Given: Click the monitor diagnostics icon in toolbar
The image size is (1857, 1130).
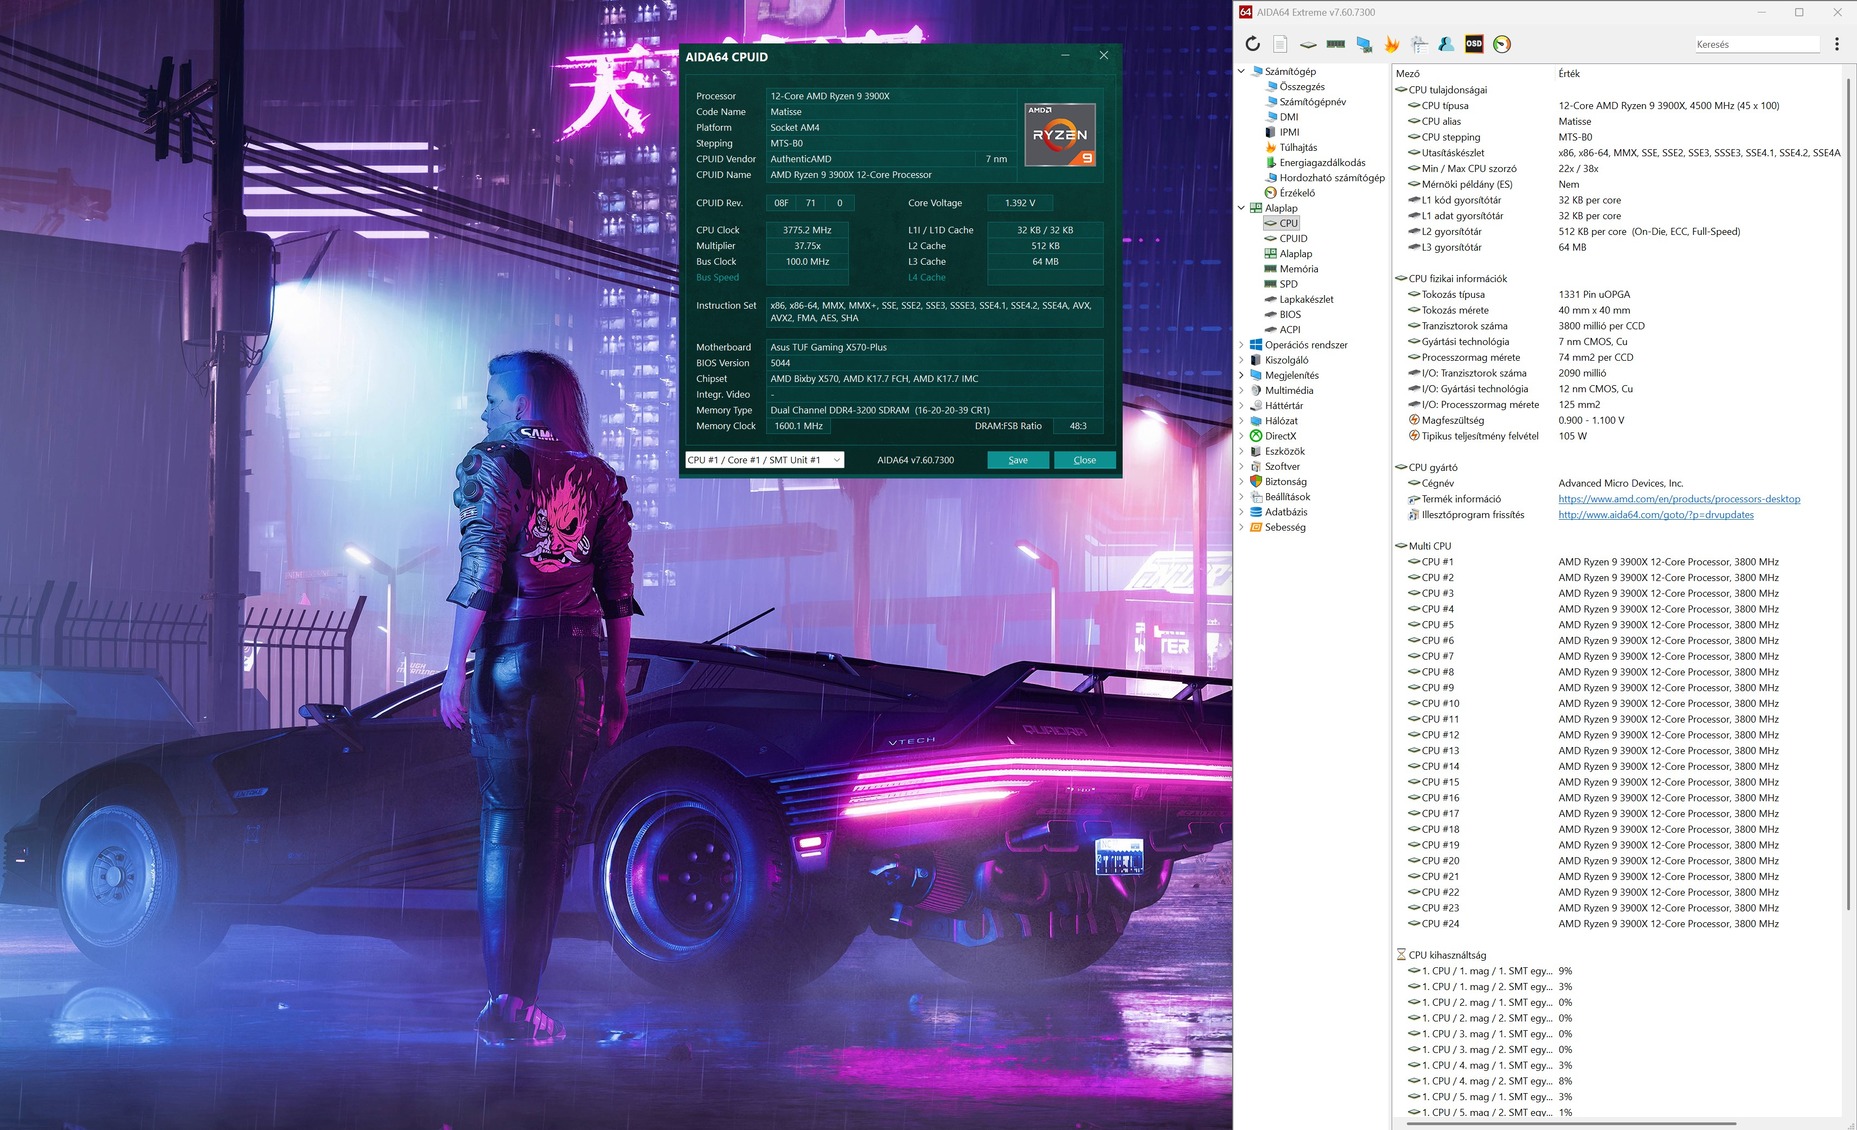Looking at the screenshot, I should tap(1364, 44).
